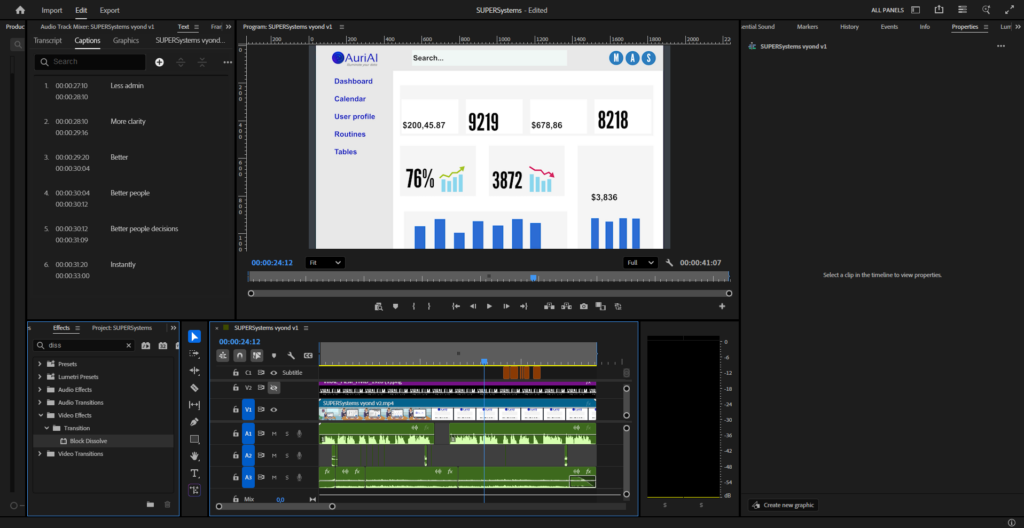Click timeline caption track options CC icon
1024x528 pixels.
[308, 355]
